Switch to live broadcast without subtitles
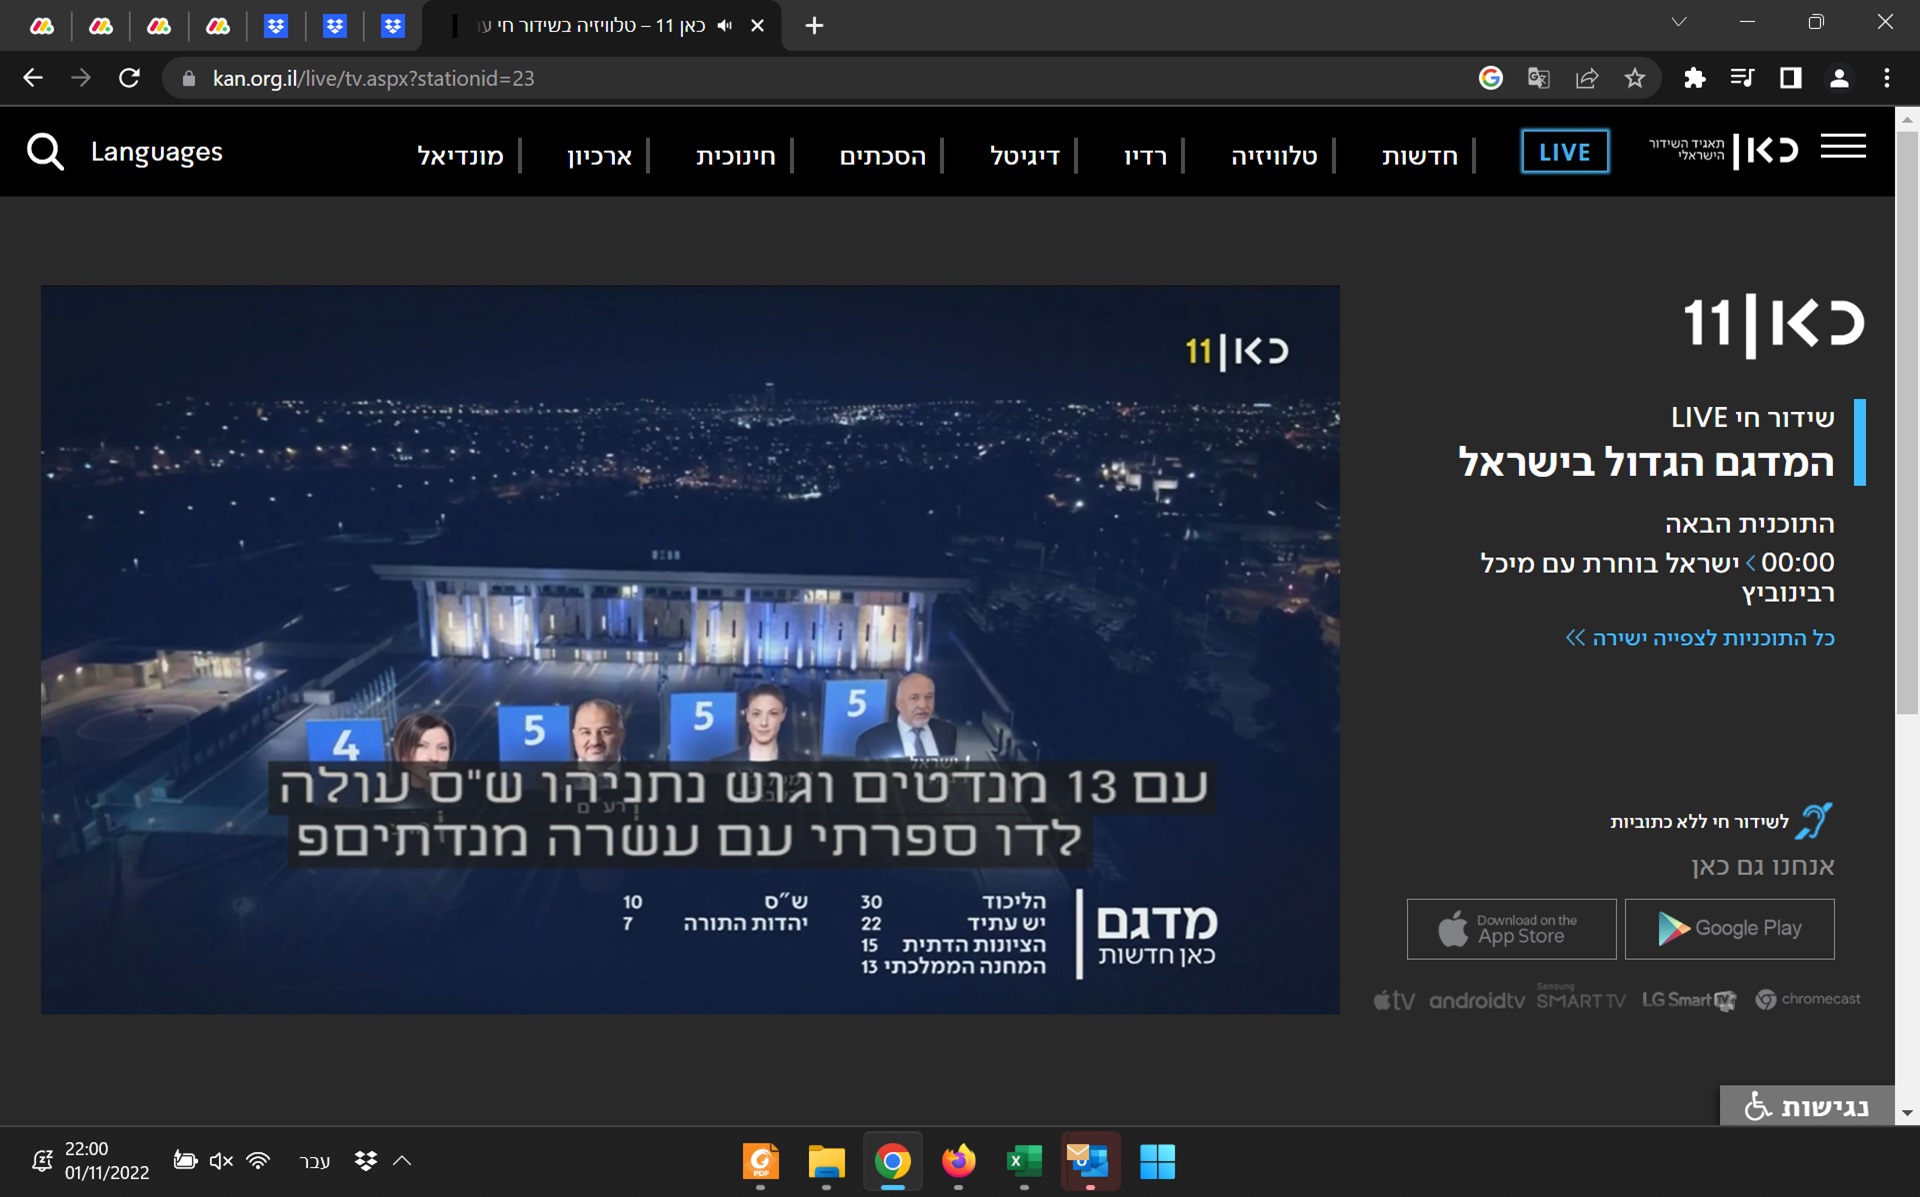The height and width of the screenshot is (1197, 1920). pyautogui.click(x=1699, y=822)
